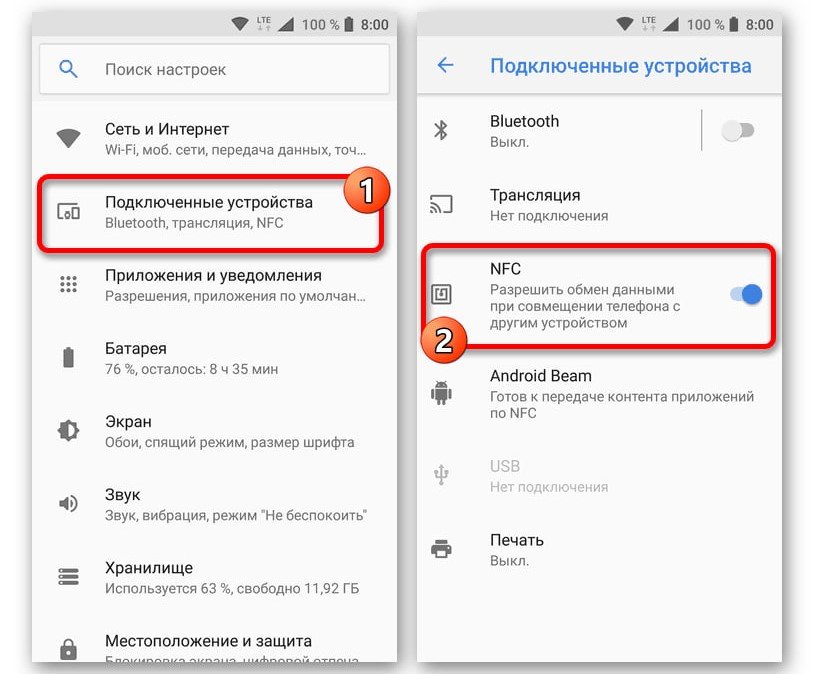Tap the Трансляция cast icon
This screenshot has width=814, height=674.
pos(441,204)
